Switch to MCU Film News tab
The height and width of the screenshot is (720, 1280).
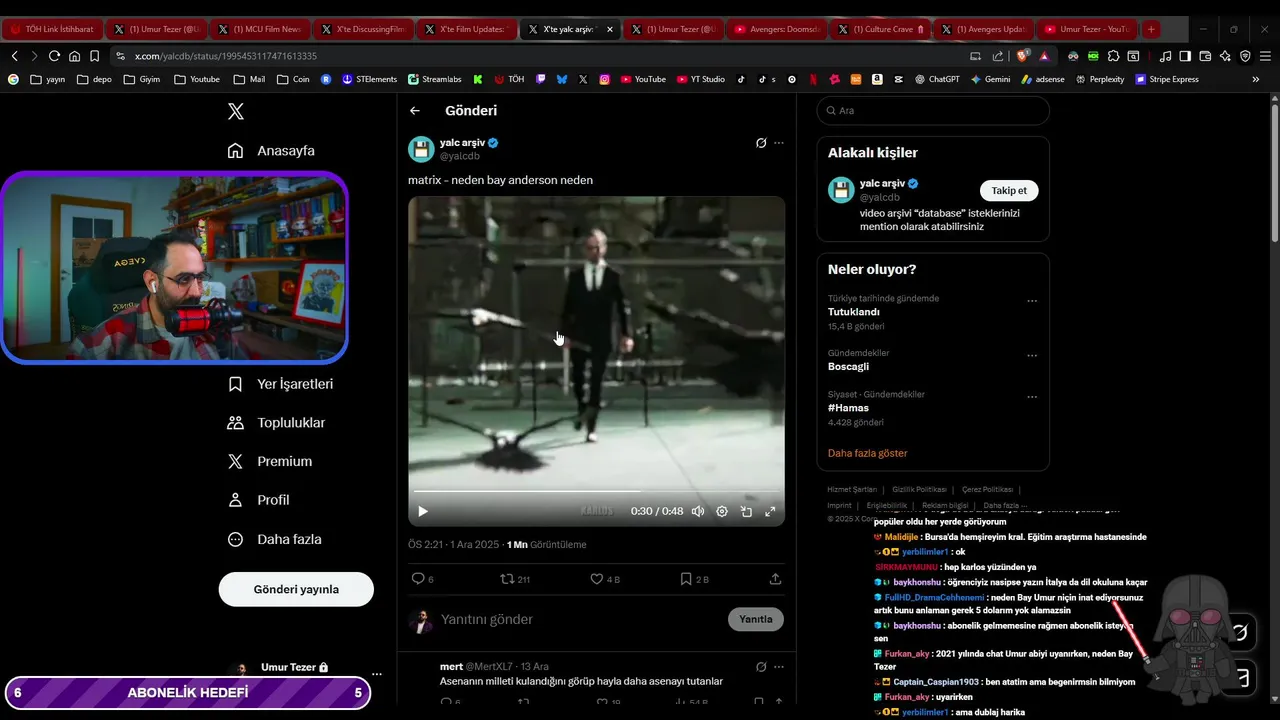tap(258, 30)
